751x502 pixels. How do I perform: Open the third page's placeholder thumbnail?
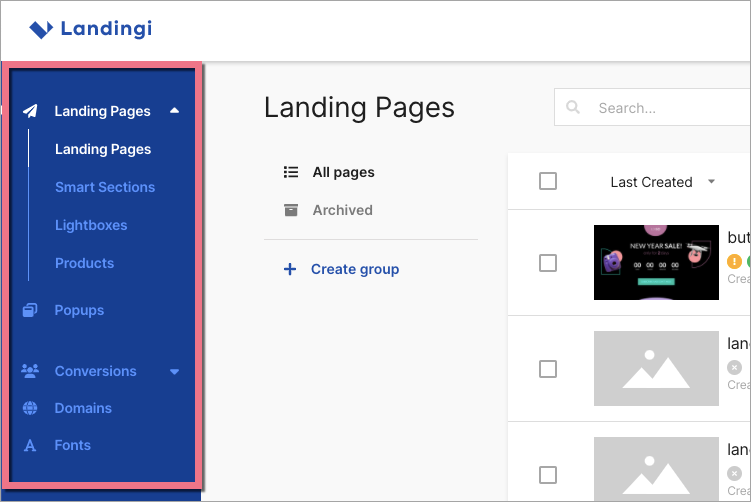click(656, 469)
